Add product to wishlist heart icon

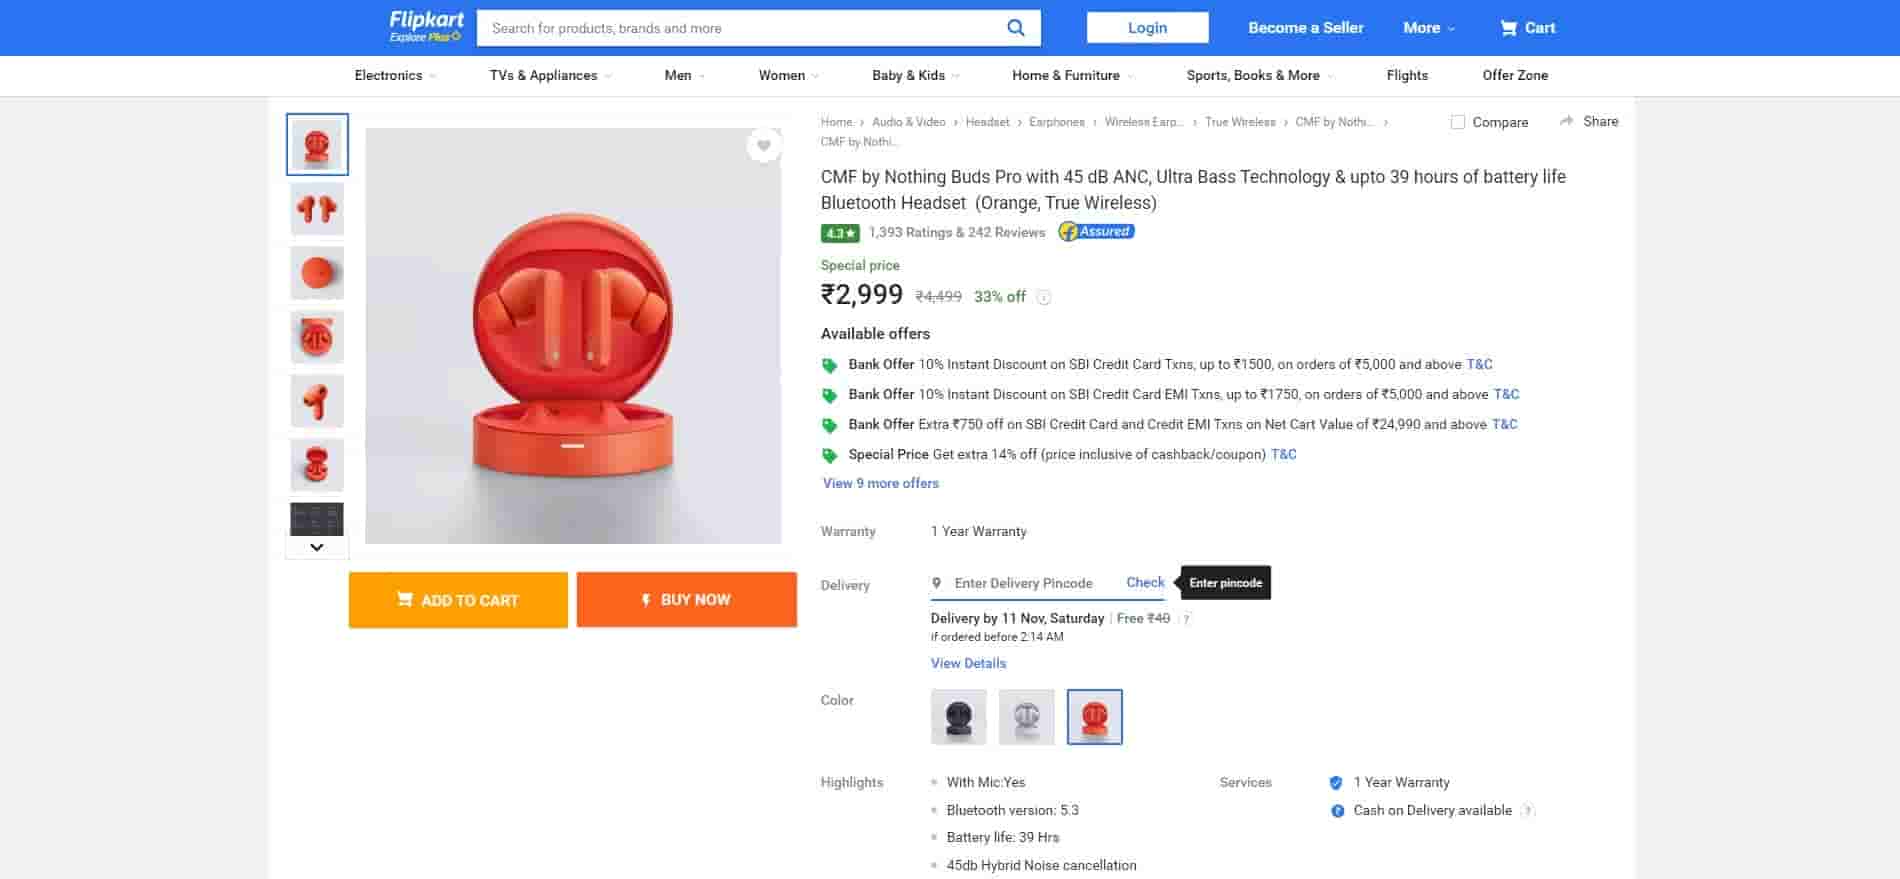click(x=764, y=146)
